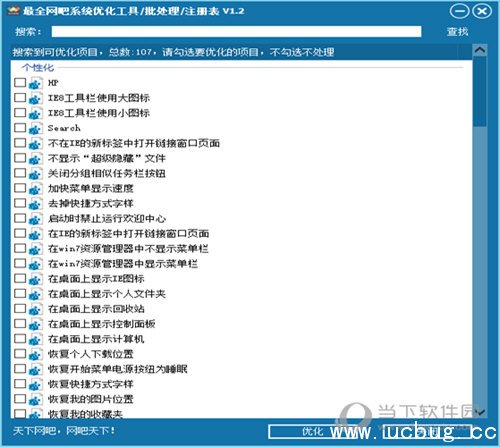Click the vertical scrollbar thumb
500x447 pixels.
pyautogui.click(x=480, y=91)
